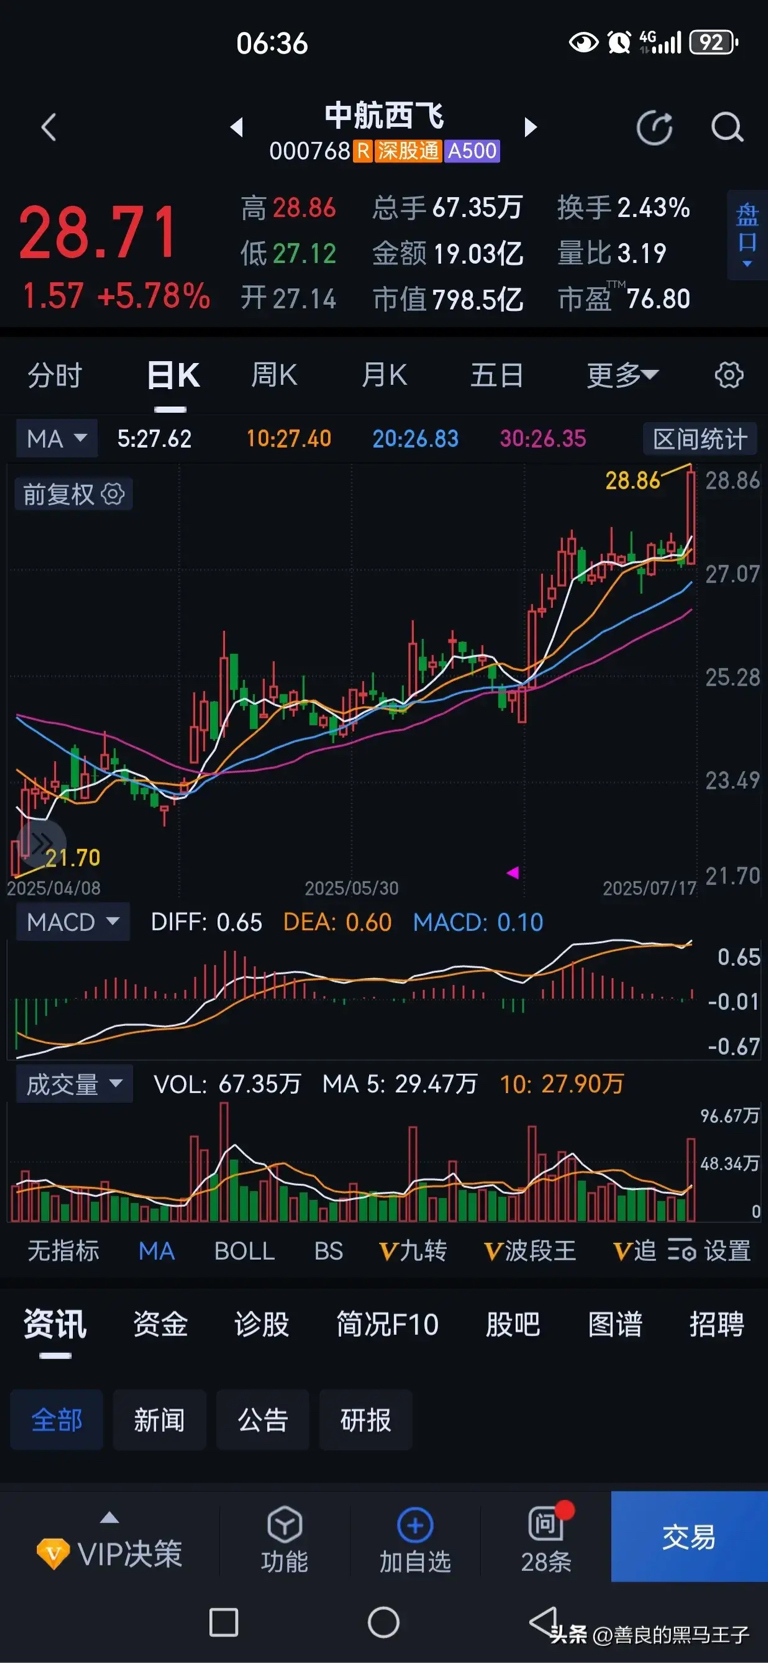
Task: Expand VIP决策 panel with up arrow
Action: point(110,1517)
